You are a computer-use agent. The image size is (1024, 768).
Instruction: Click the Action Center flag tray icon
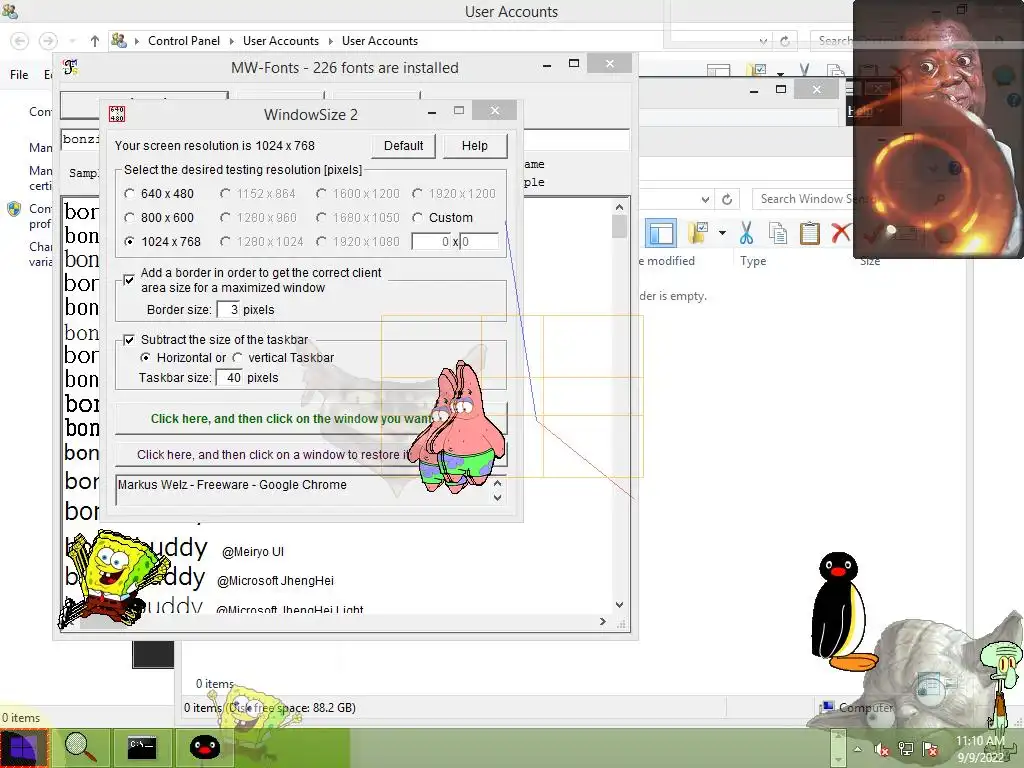pyautogui.click(x=930, y=749)
